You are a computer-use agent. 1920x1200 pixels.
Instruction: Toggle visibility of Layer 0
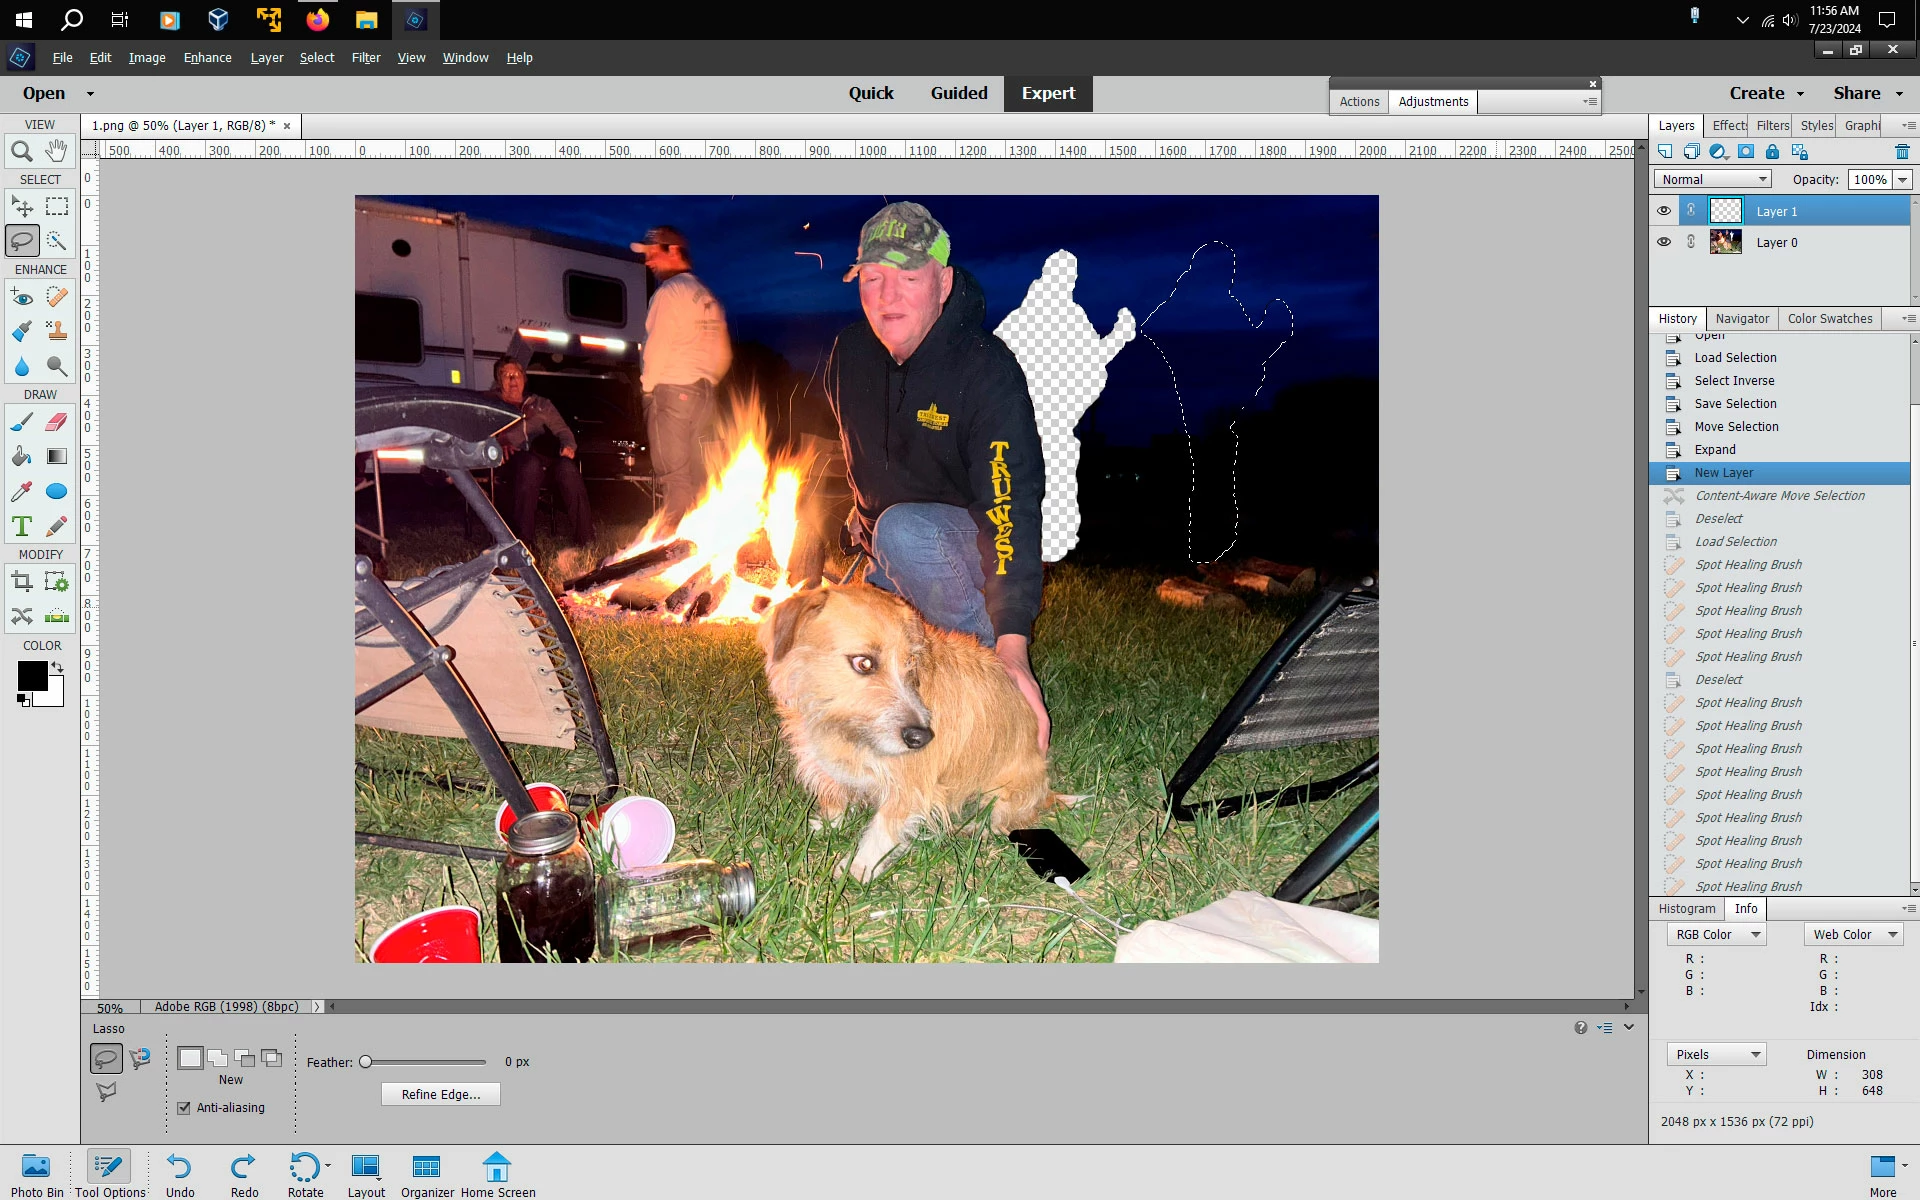coord(1664,242)
